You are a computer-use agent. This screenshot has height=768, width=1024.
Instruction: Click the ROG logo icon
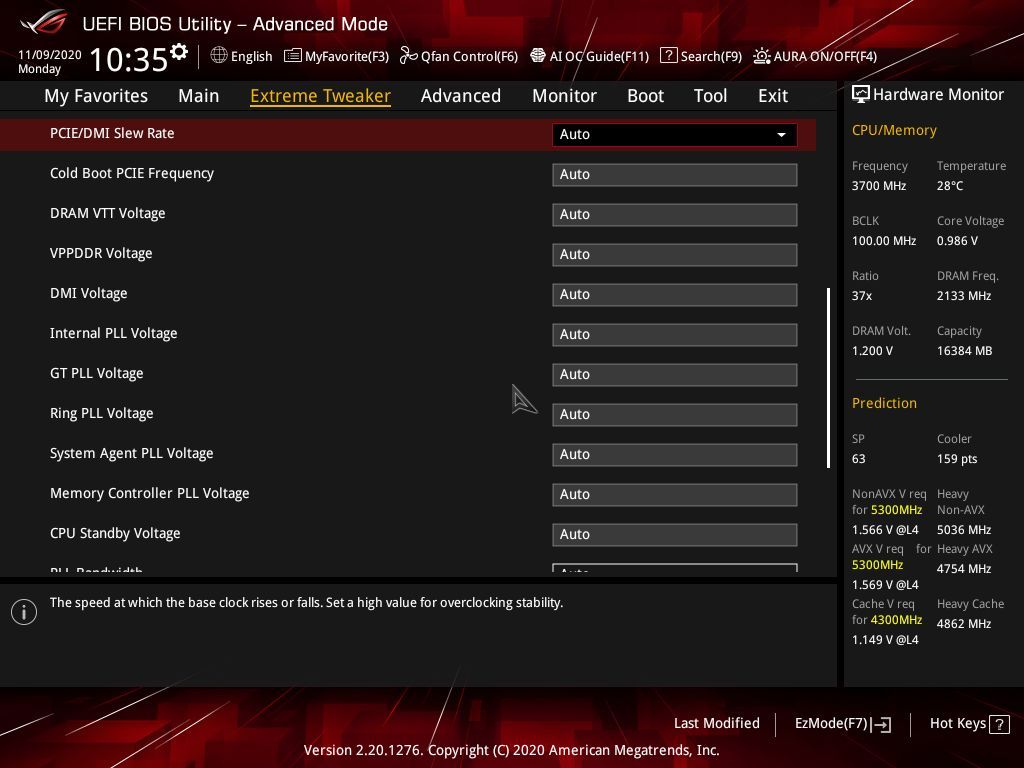[43, 23]
